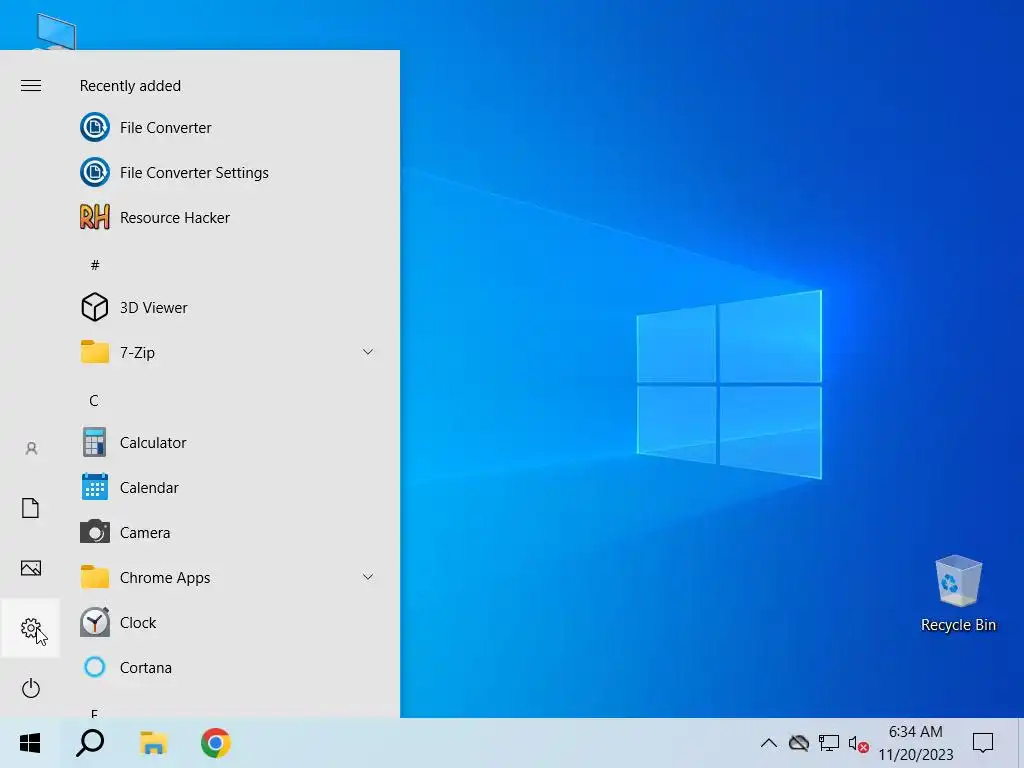Open File Converter Settings
This screenshot has width=1024, height=768.
tap(227, 172)
